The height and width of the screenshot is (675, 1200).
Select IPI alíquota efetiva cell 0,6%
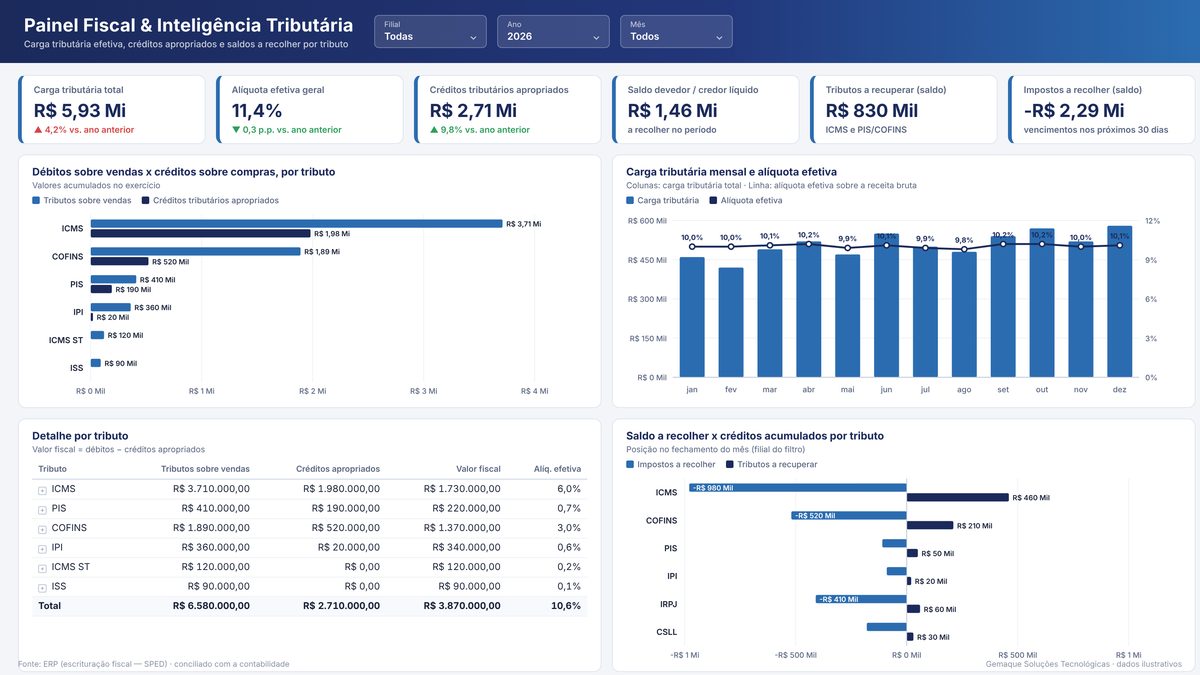[569, 548]
